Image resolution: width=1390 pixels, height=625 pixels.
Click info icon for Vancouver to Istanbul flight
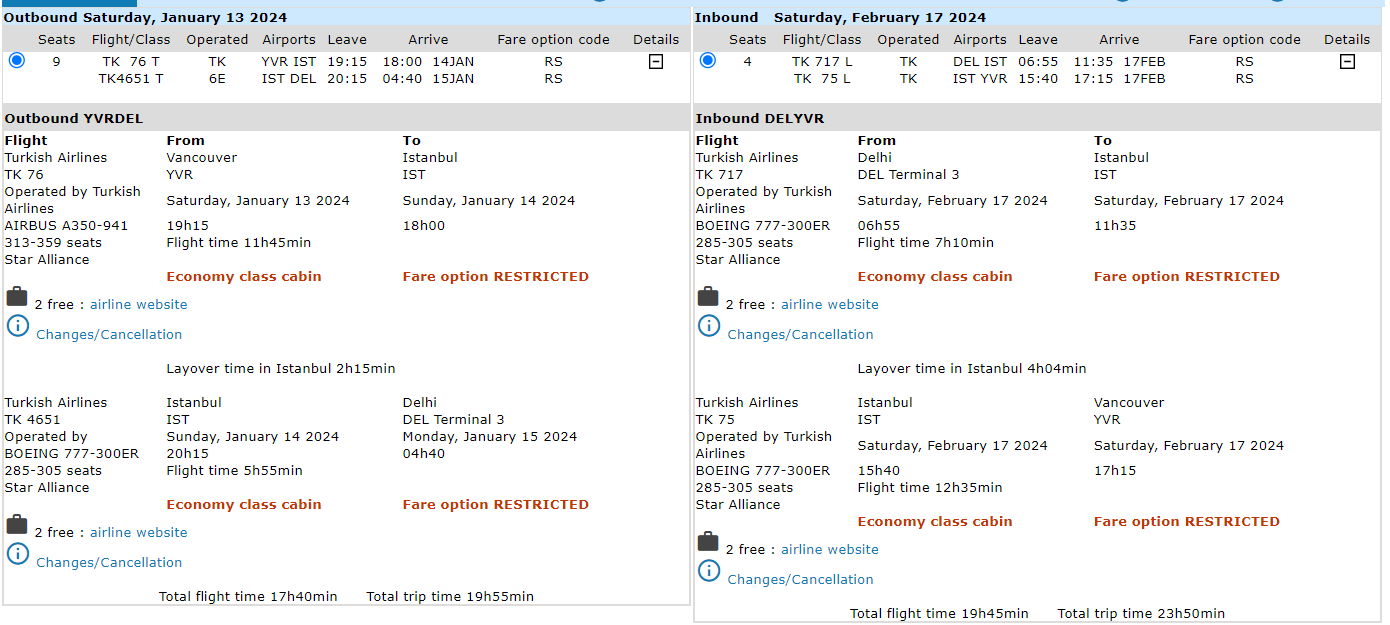pos(17,325)
